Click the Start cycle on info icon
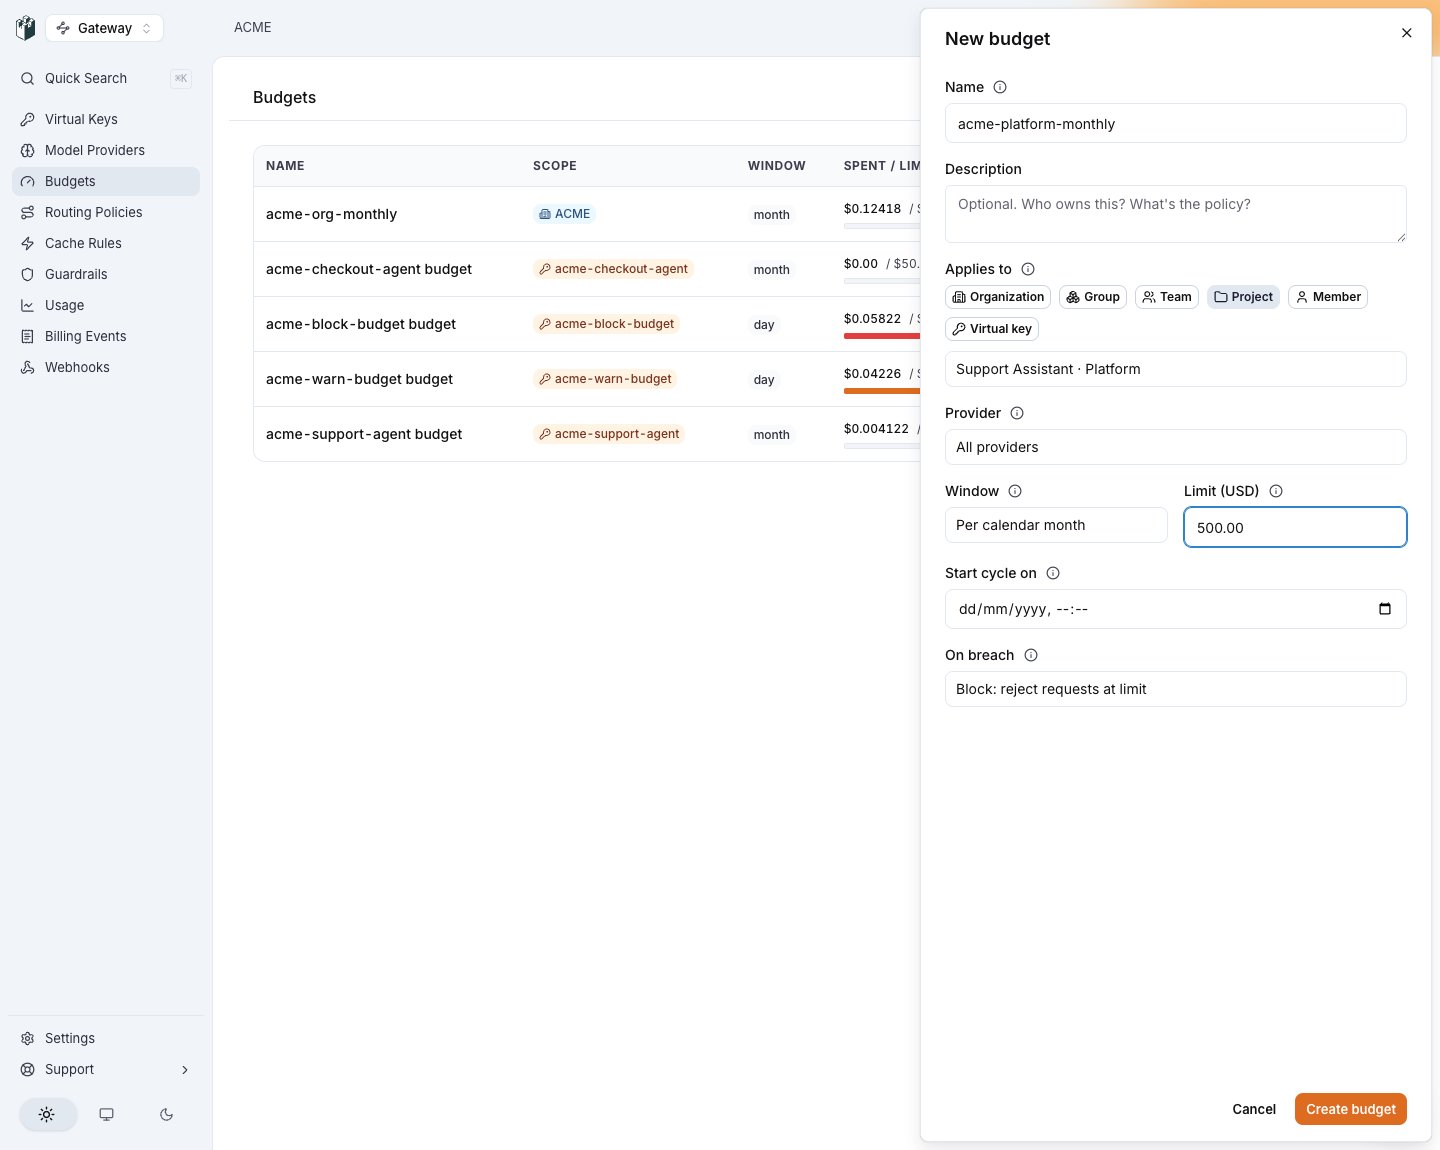 tap(1053, 573)
